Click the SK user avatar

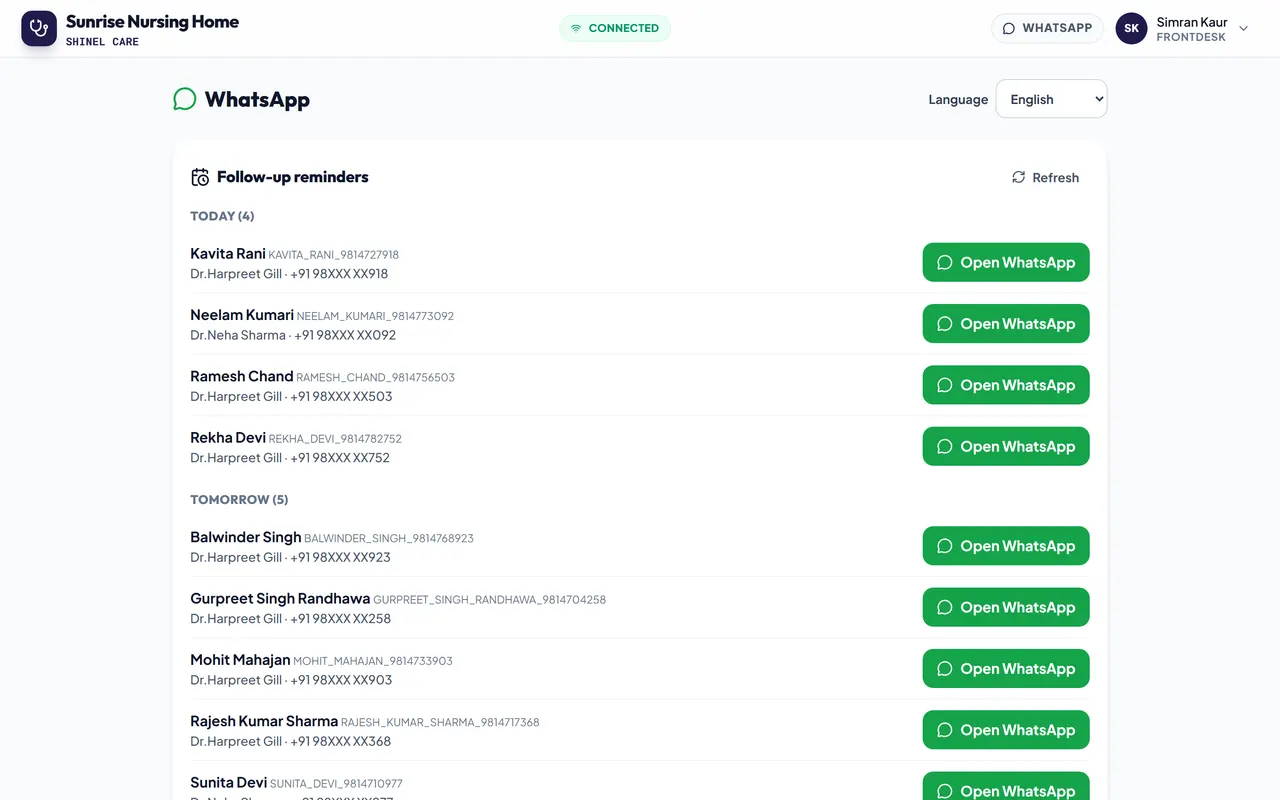[x=1131, y=28]
